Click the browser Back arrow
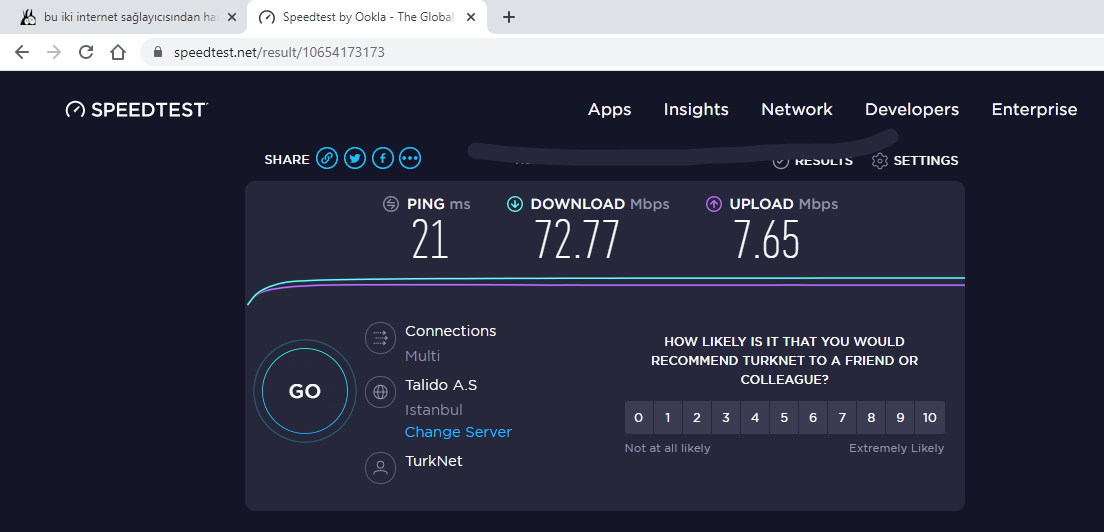The width and height of the screenshot is (1104, 532). [22, 52]
